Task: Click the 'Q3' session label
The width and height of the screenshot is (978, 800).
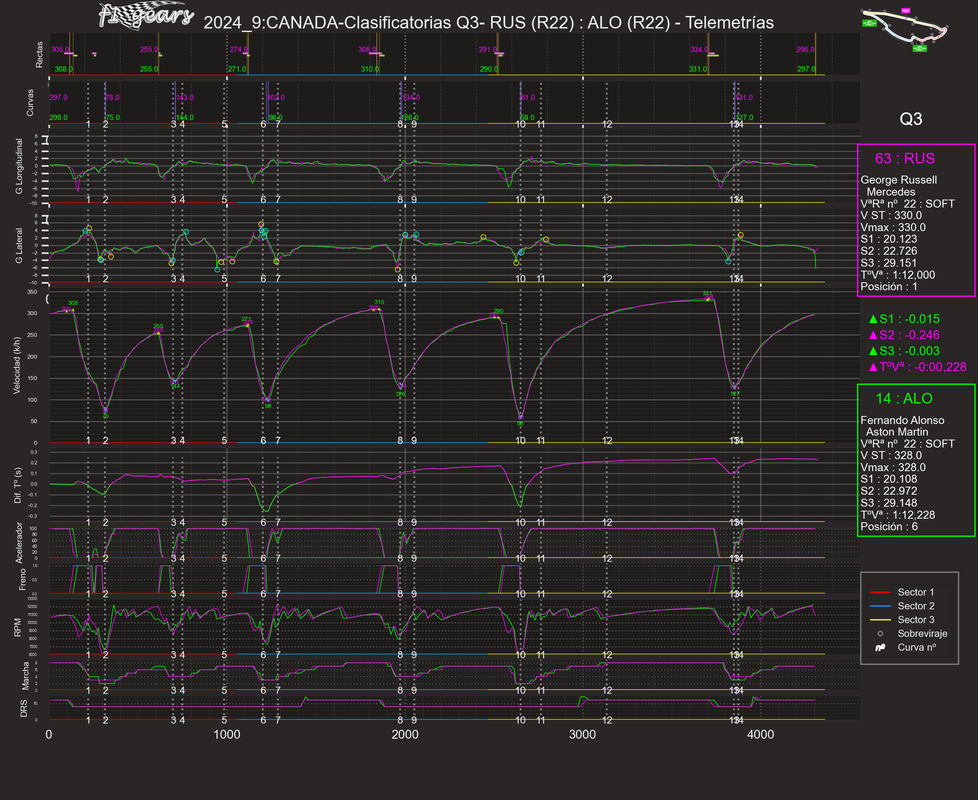Action: [x=911, y=119]
